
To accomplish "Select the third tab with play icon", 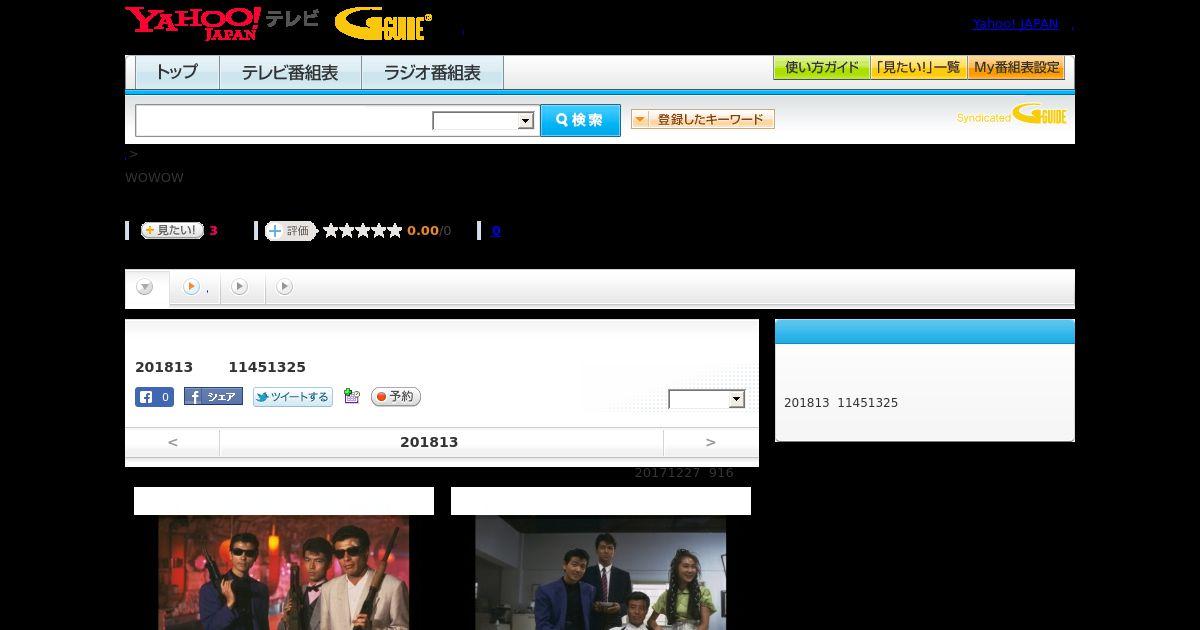I will [x=240, y=287].
